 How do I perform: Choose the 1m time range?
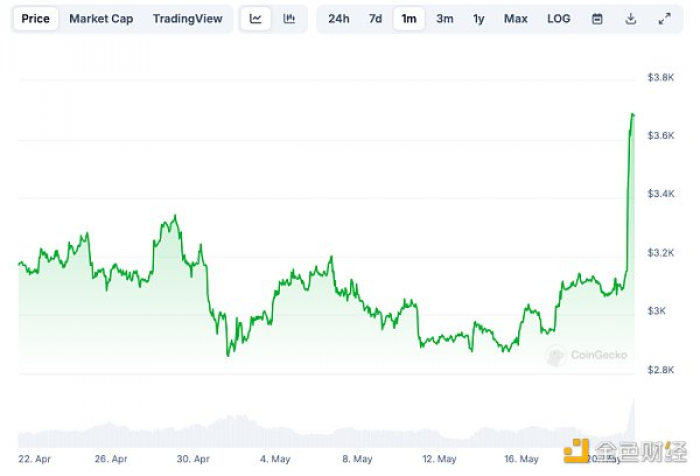409,19
